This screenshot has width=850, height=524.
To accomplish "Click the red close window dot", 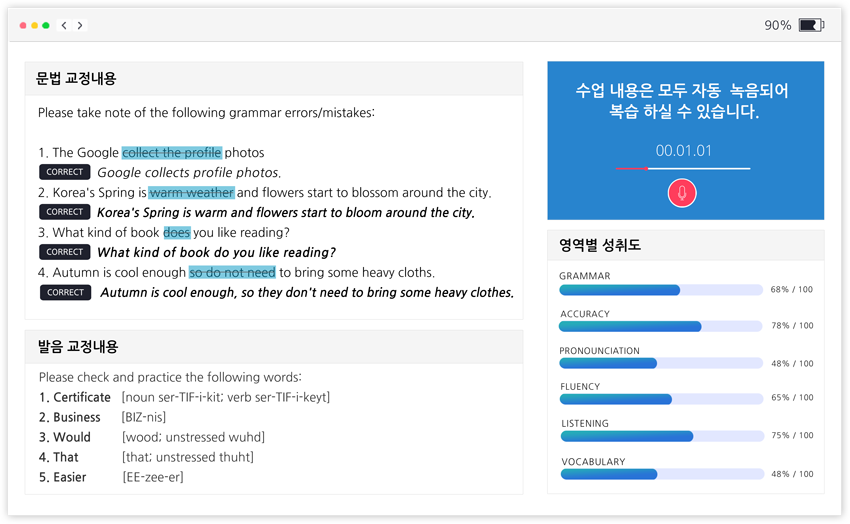I will 23,25.
